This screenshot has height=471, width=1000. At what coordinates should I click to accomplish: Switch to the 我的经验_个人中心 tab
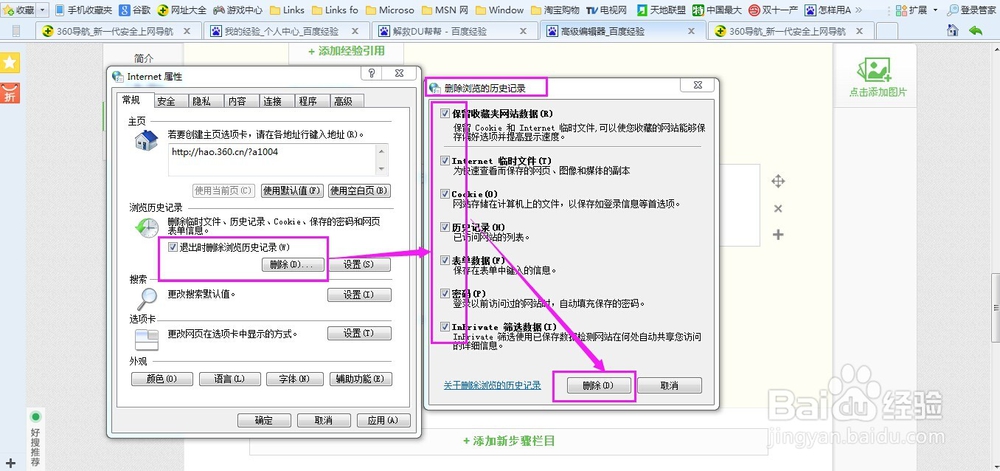(284, 31)
